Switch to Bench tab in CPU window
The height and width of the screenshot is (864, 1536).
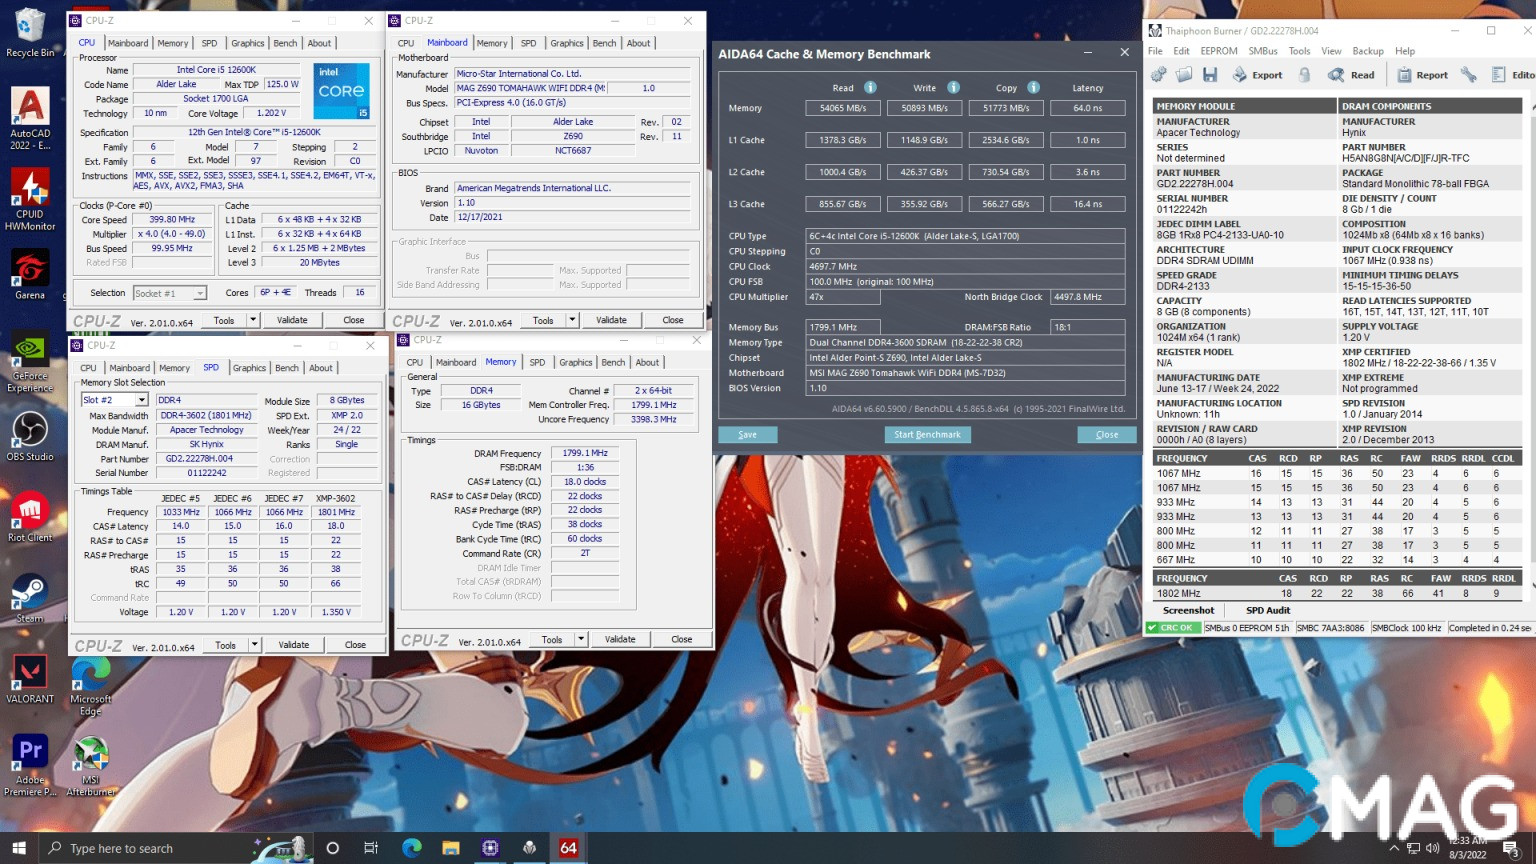point(285,43)
